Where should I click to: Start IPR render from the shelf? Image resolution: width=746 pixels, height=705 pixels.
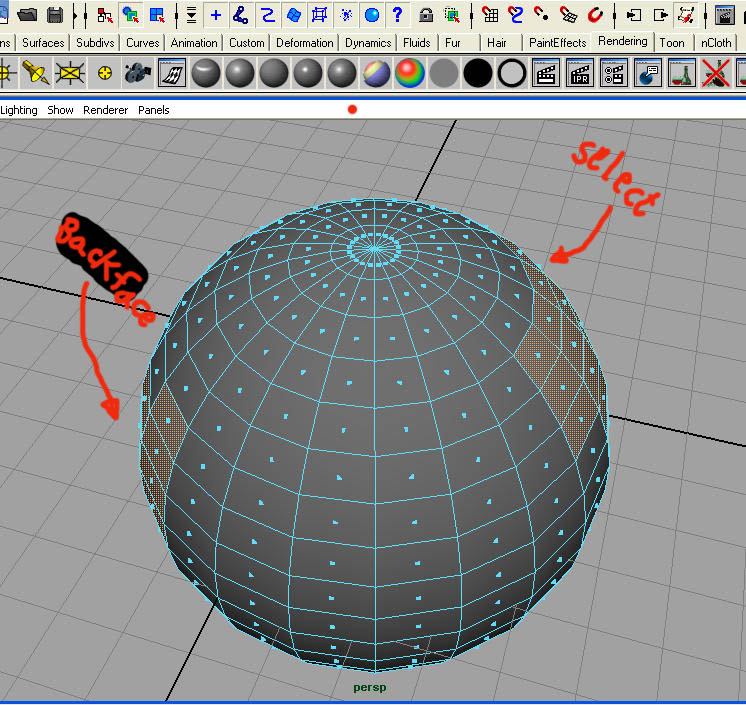(x=579, y=73)
